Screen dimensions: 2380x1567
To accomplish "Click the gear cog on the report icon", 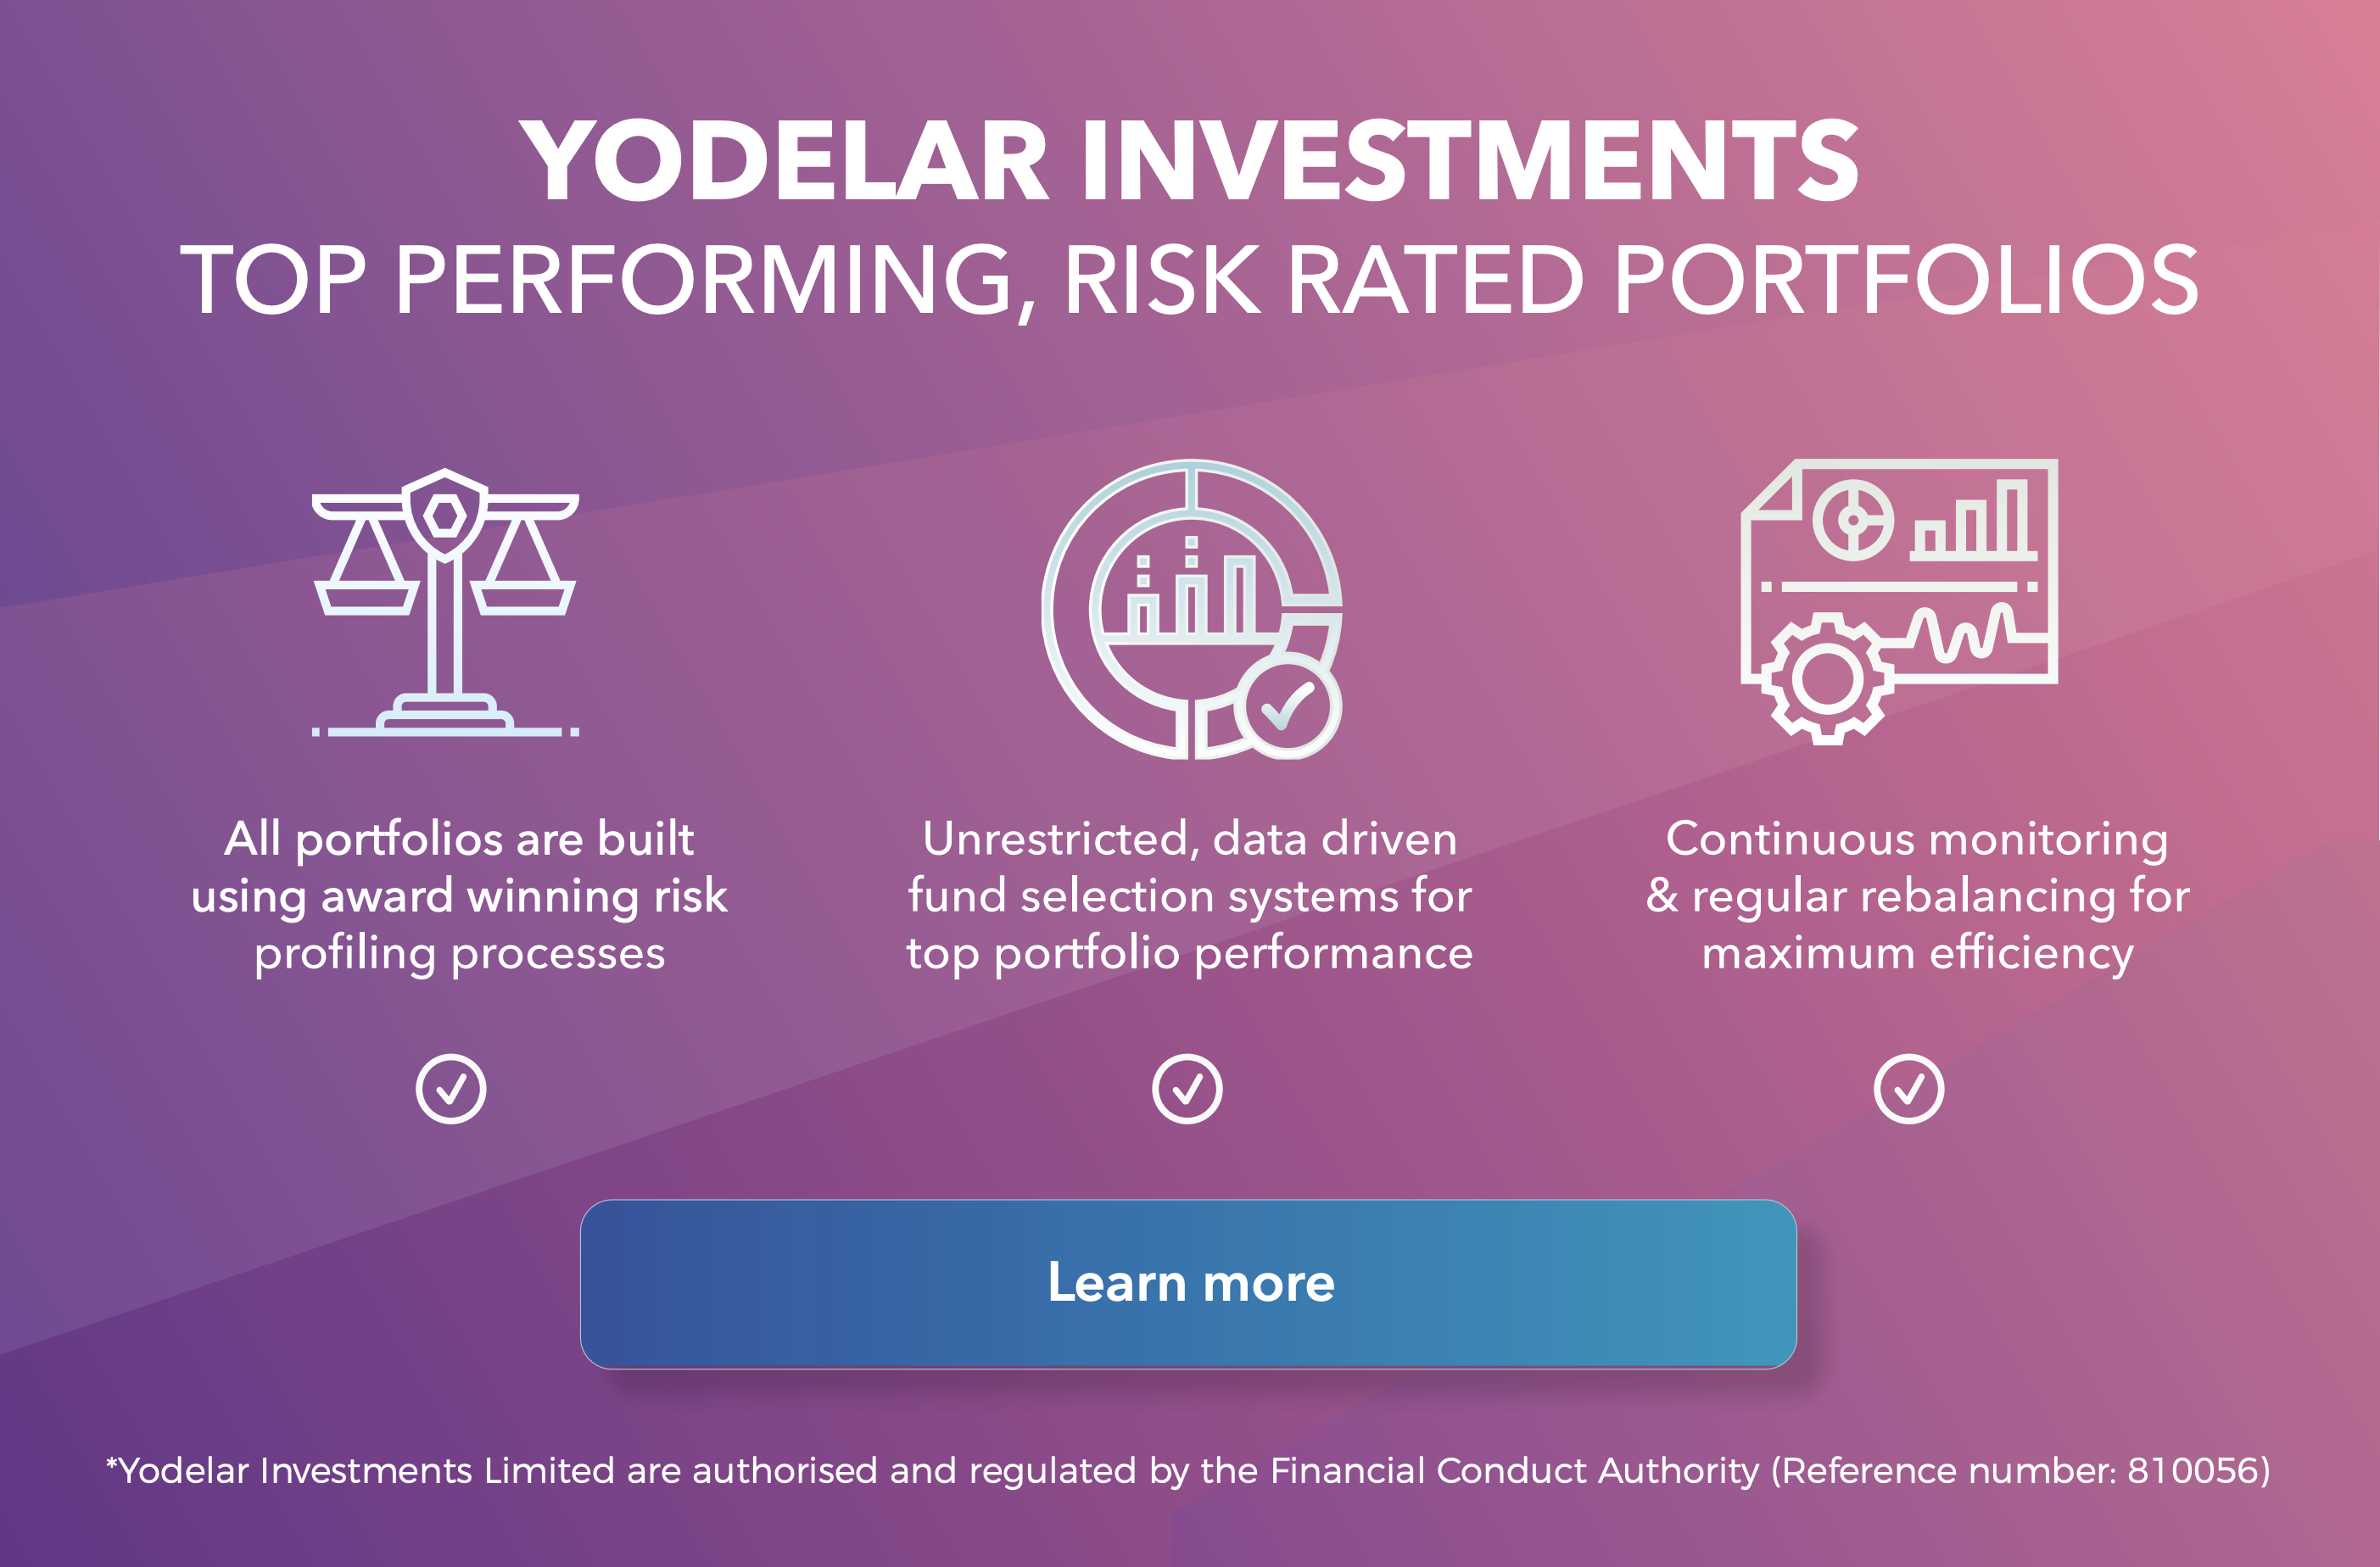I will tap(1827, 679).
